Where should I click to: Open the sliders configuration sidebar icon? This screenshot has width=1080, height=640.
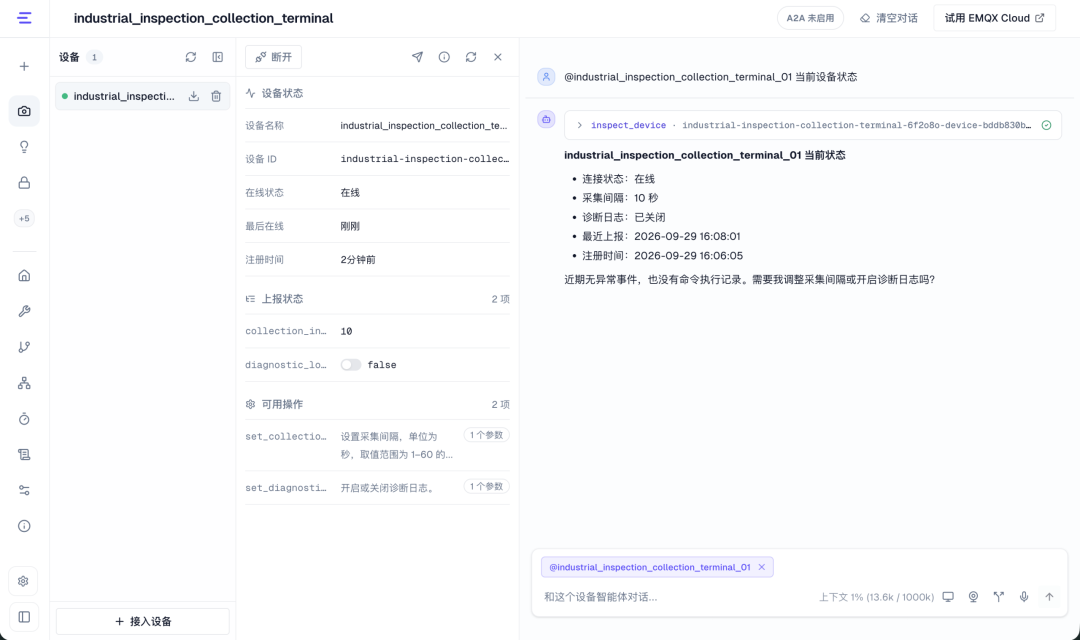(x=24, y=491)
